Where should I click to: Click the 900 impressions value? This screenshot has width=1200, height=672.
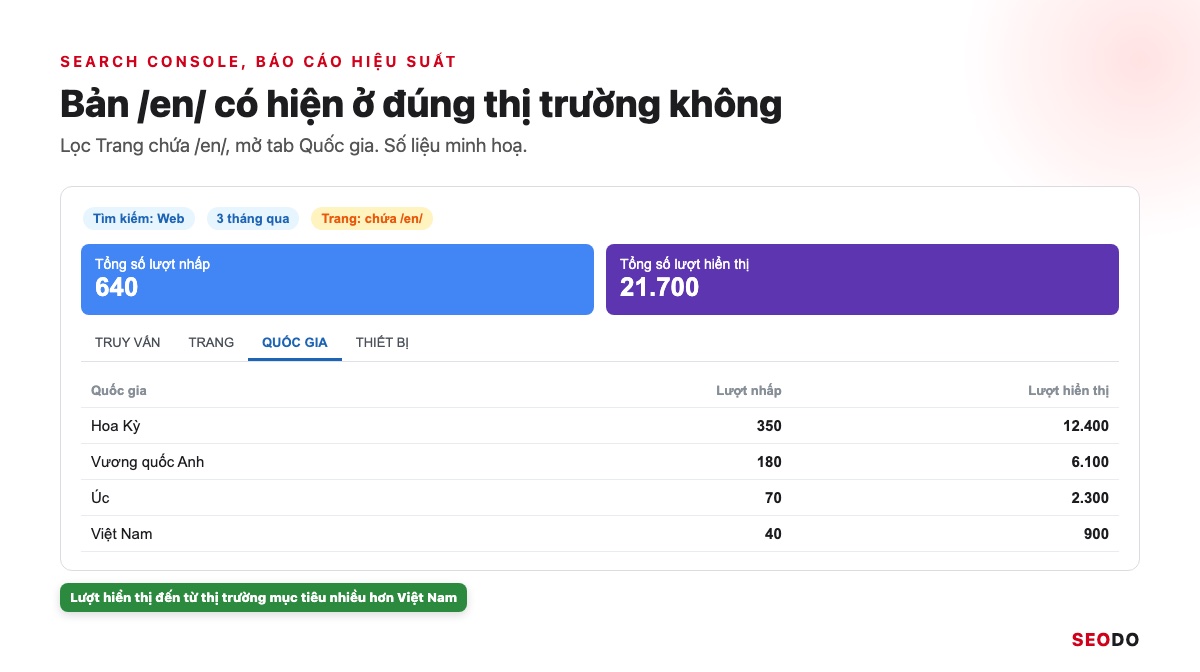point(1096,534)
